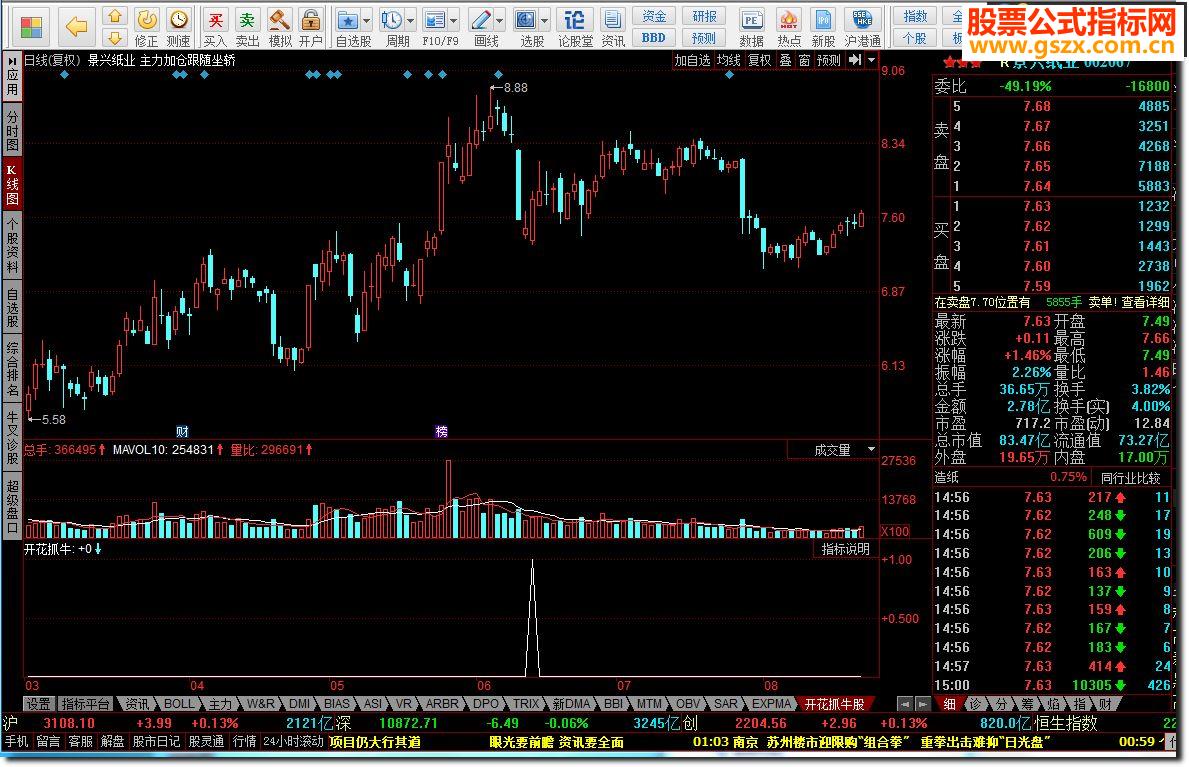The image size is (1189, 767).
Task: Click the up arrow toolbar icon
Action: click(x=114, y=16)
